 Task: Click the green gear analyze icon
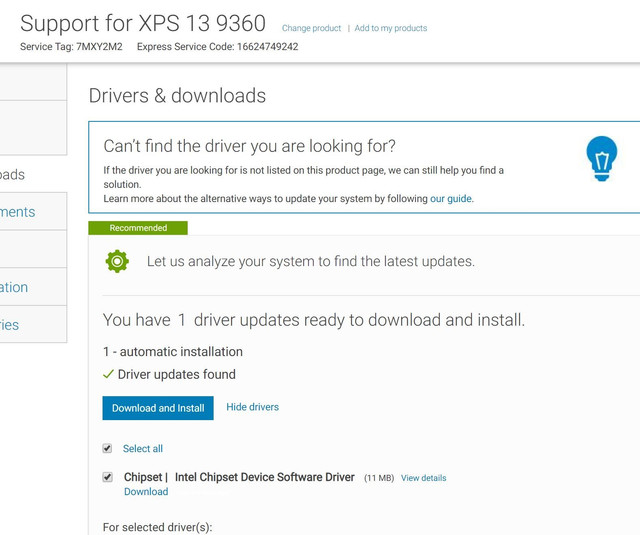(x=117, y=261)
